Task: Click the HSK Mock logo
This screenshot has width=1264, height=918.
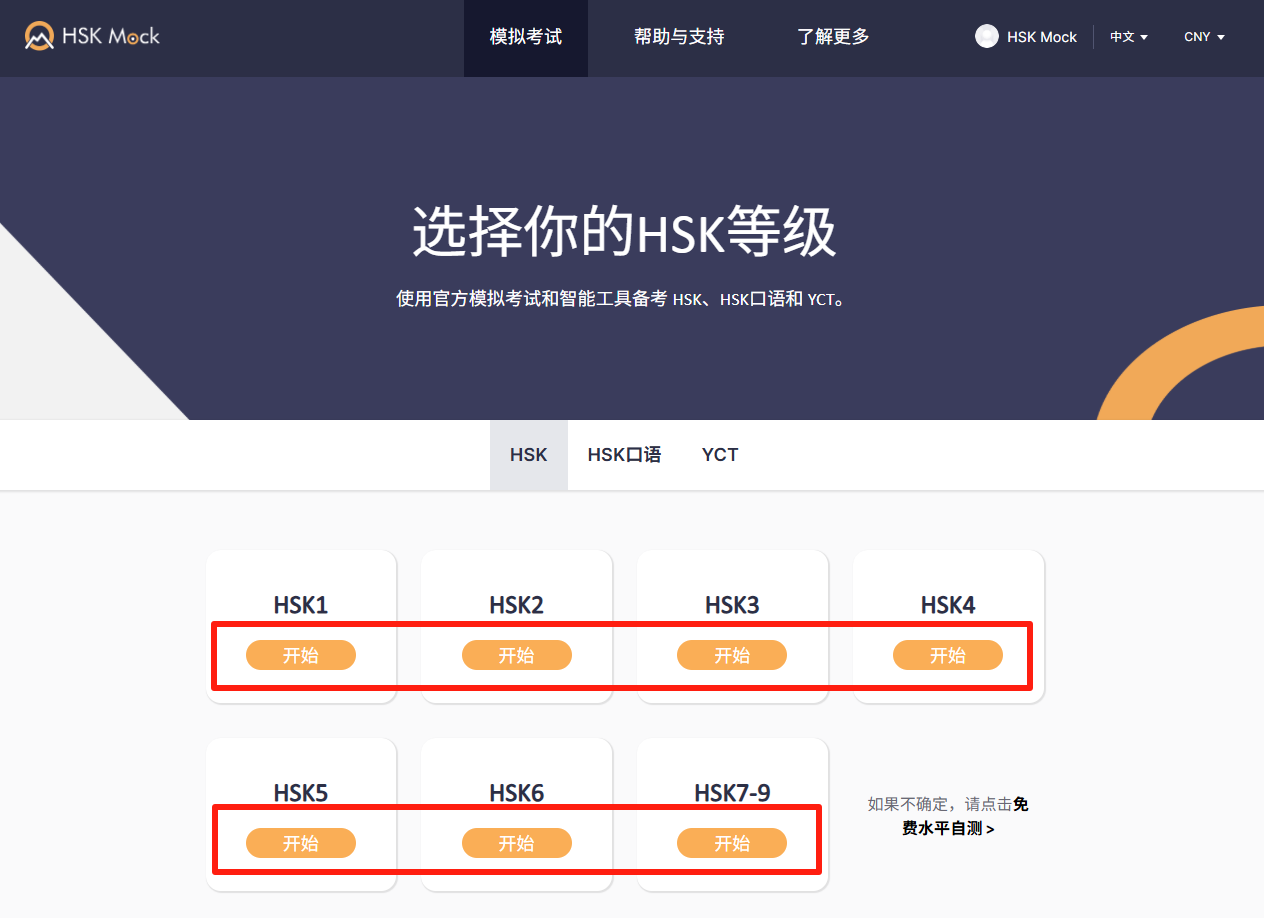Action: coord(92,37)
